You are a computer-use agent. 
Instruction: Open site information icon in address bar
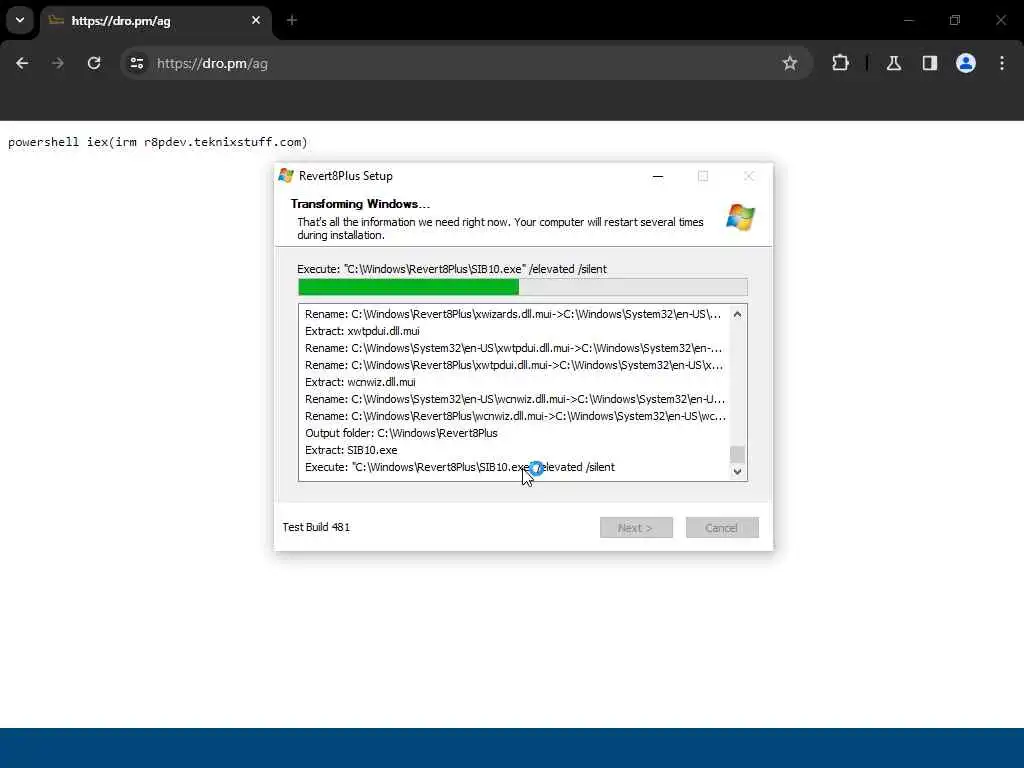click(x=136, y=63)
